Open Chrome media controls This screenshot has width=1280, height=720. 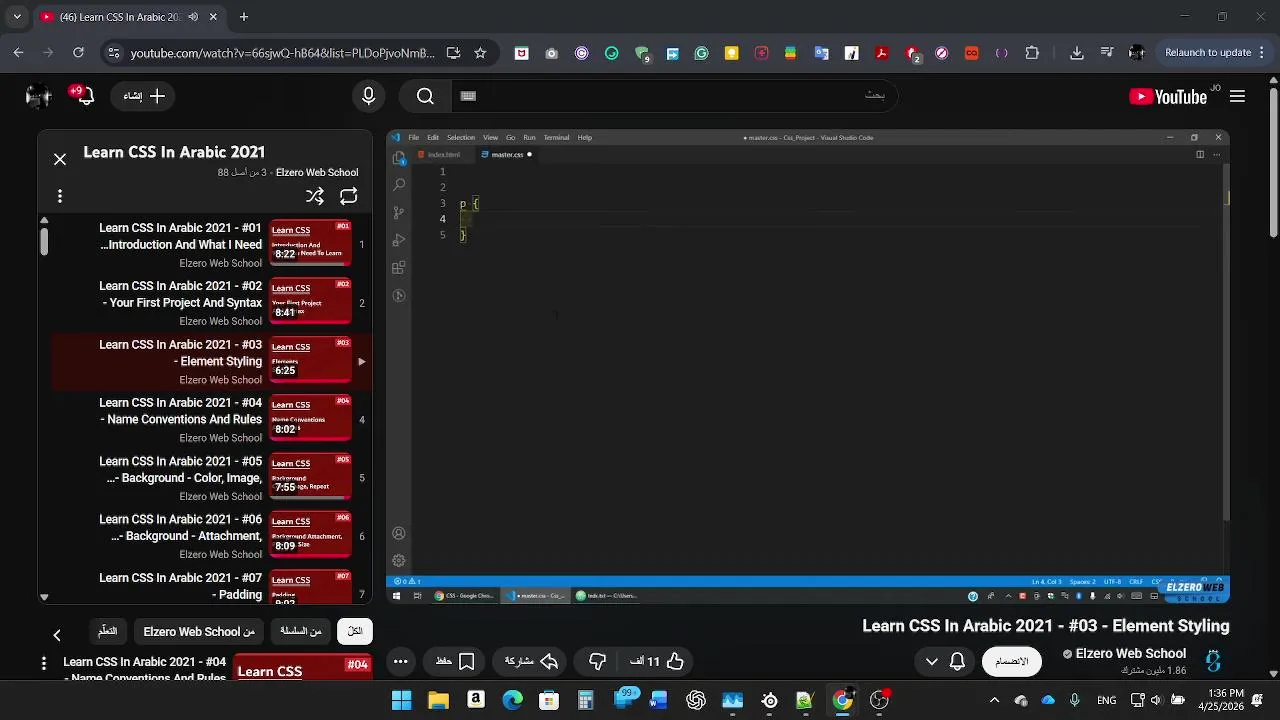coord(1107,53)
